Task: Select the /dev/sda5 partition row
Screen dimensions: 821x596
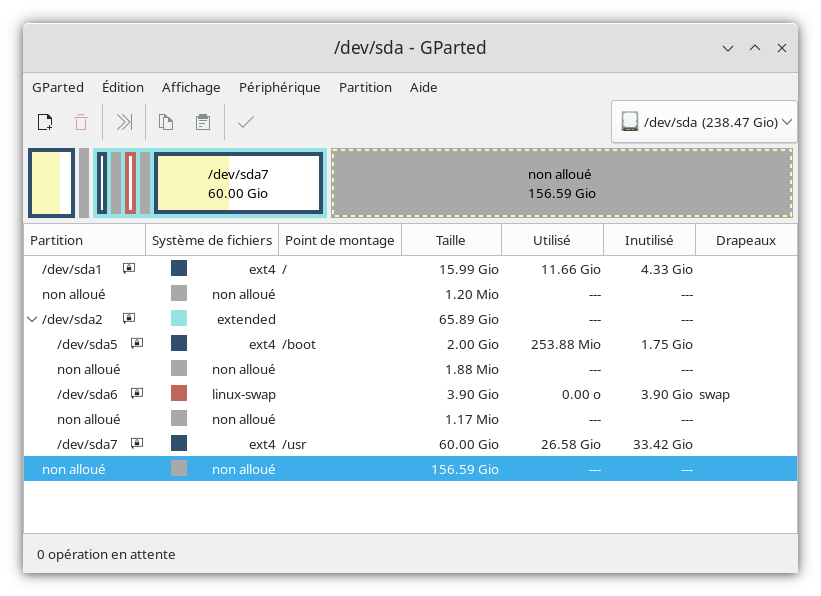Action: [x=410, y=344]
